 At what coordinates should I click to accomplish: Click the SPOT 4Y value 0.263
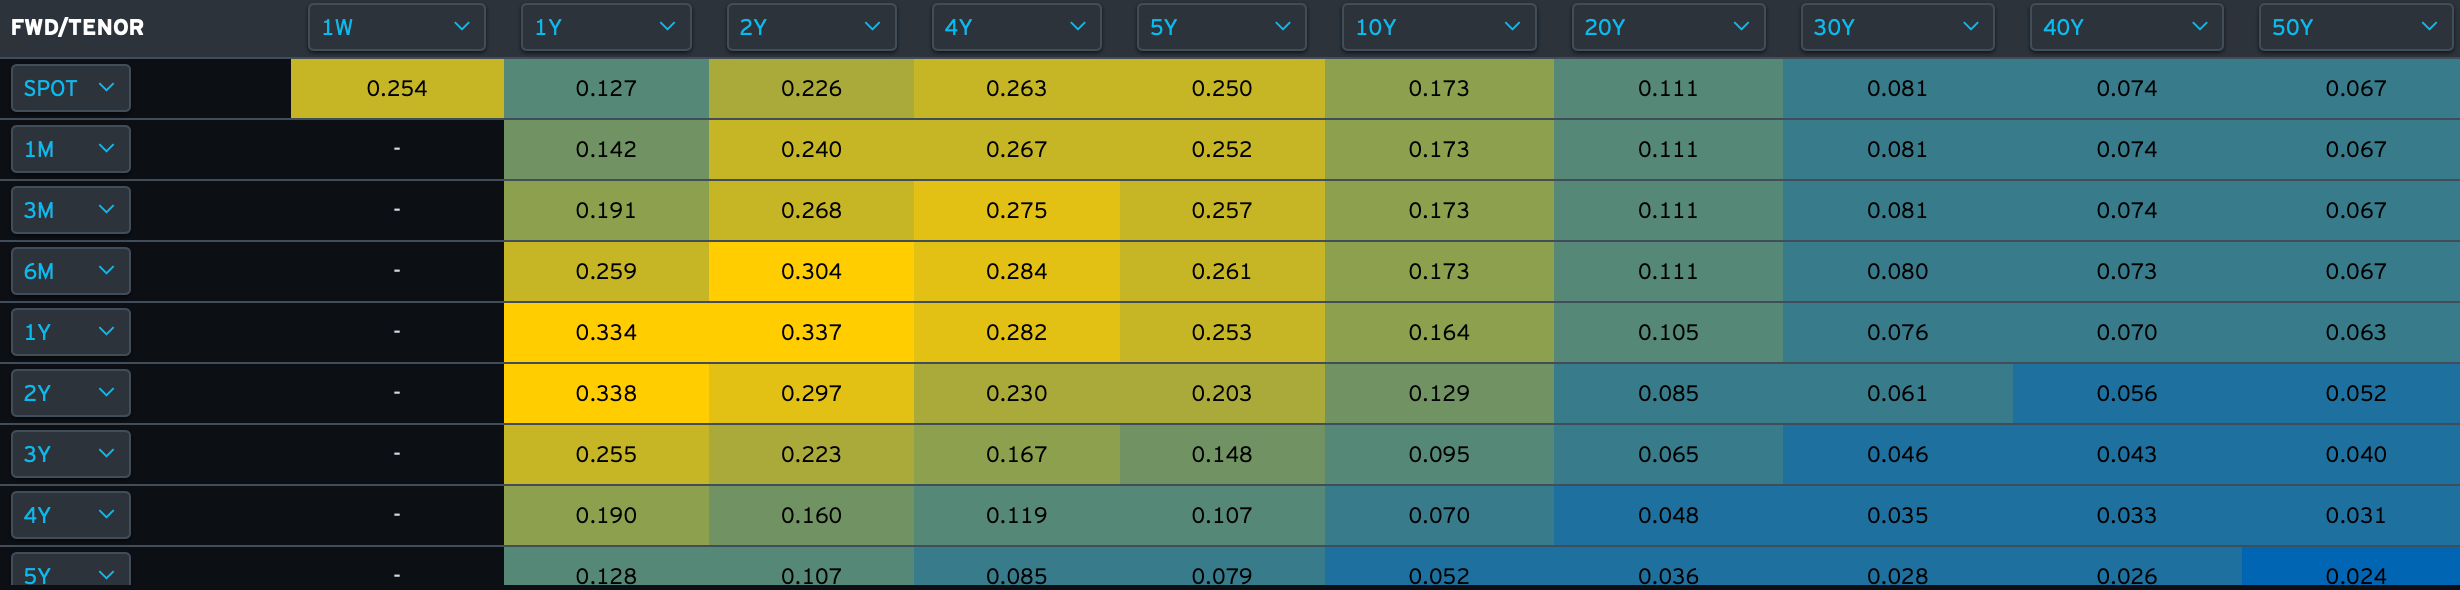(1016, 88)
